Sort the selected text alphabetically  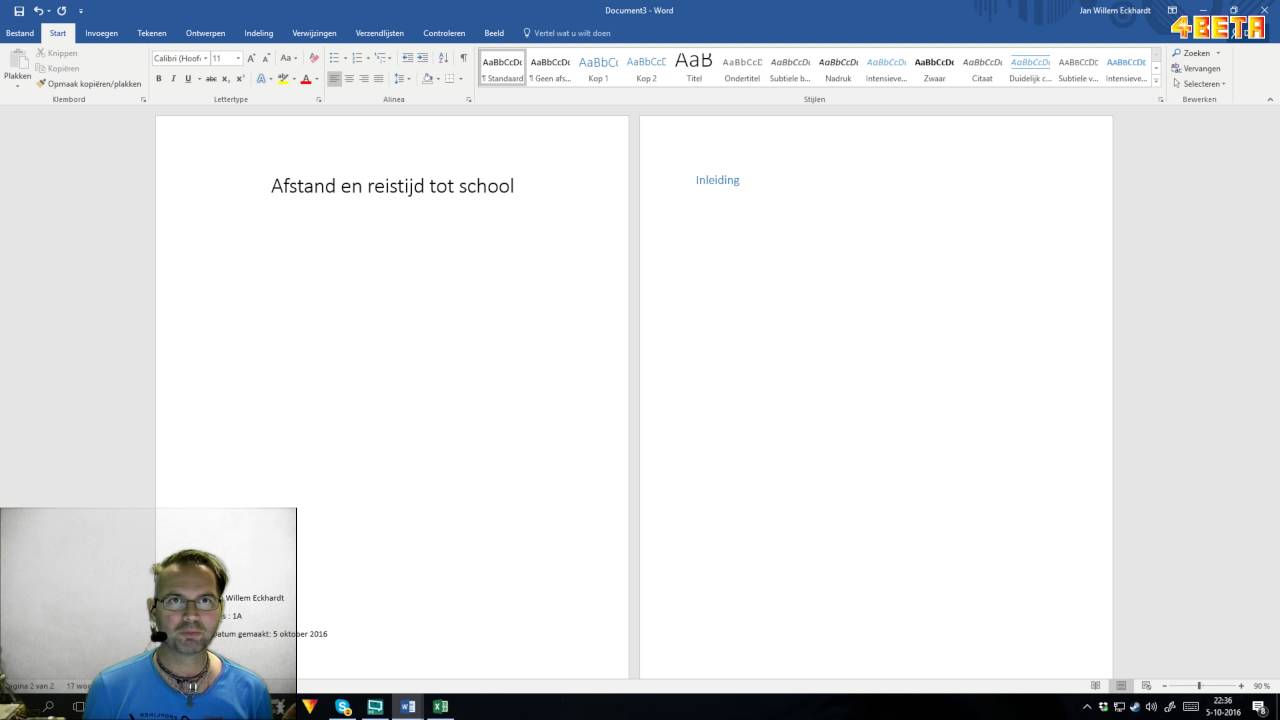444,58
